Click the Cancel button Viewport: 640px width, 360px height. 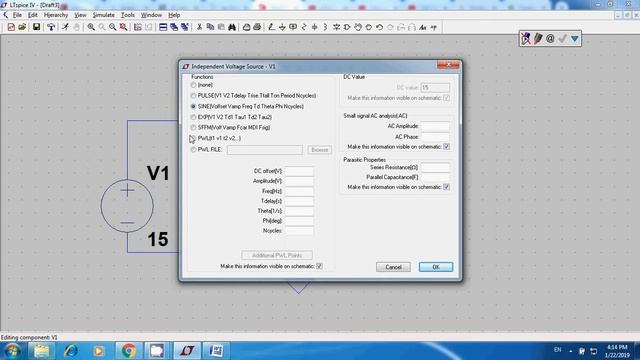393,267
